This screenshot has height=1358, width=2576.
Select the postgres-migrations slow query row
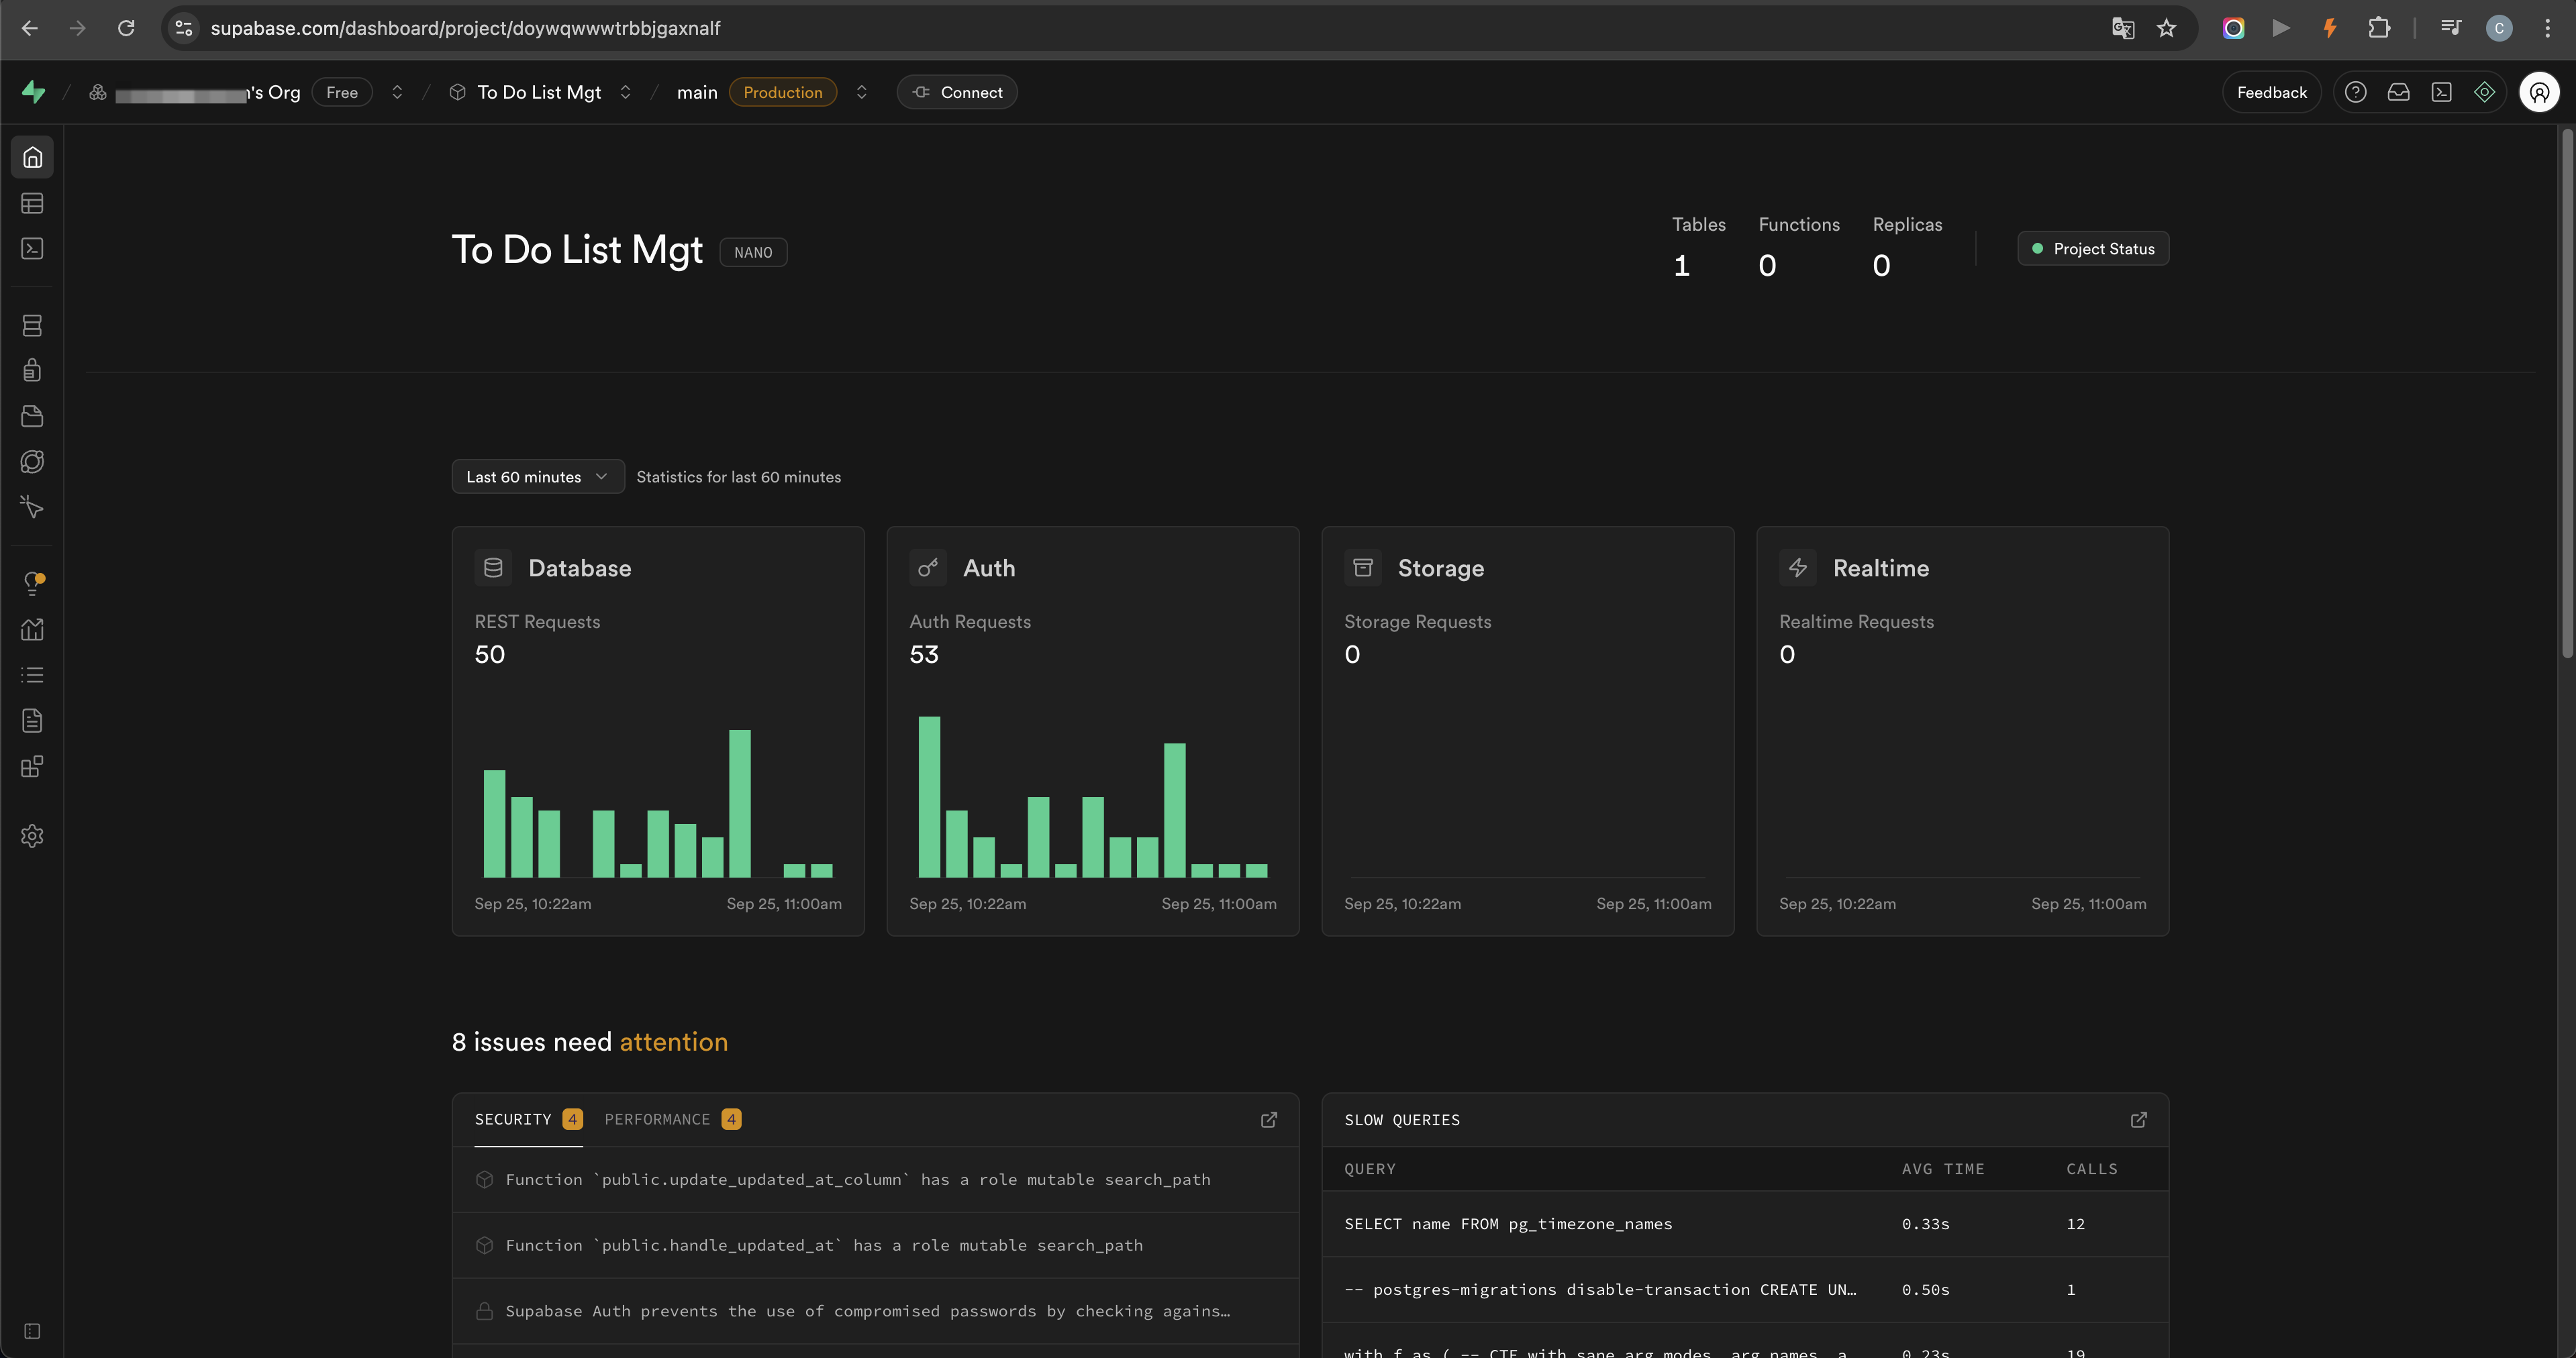coord(1745,1290)
